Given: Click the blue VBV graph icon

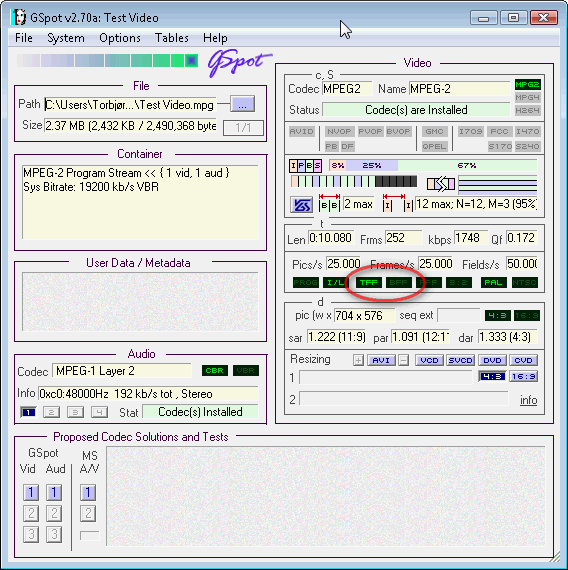Looking at the screenshot, I should [x=301, y=205].
